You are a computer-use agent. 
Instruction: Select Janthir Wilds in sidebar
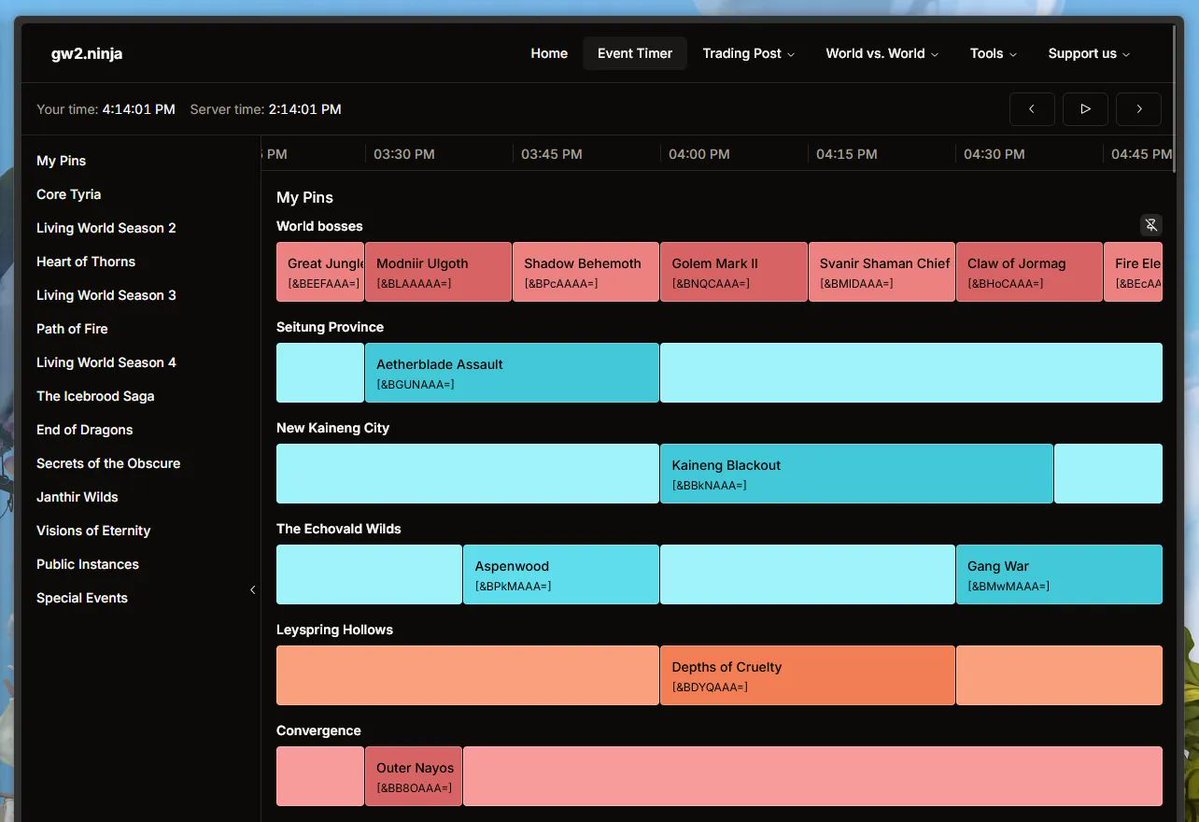tap(77, 497)
